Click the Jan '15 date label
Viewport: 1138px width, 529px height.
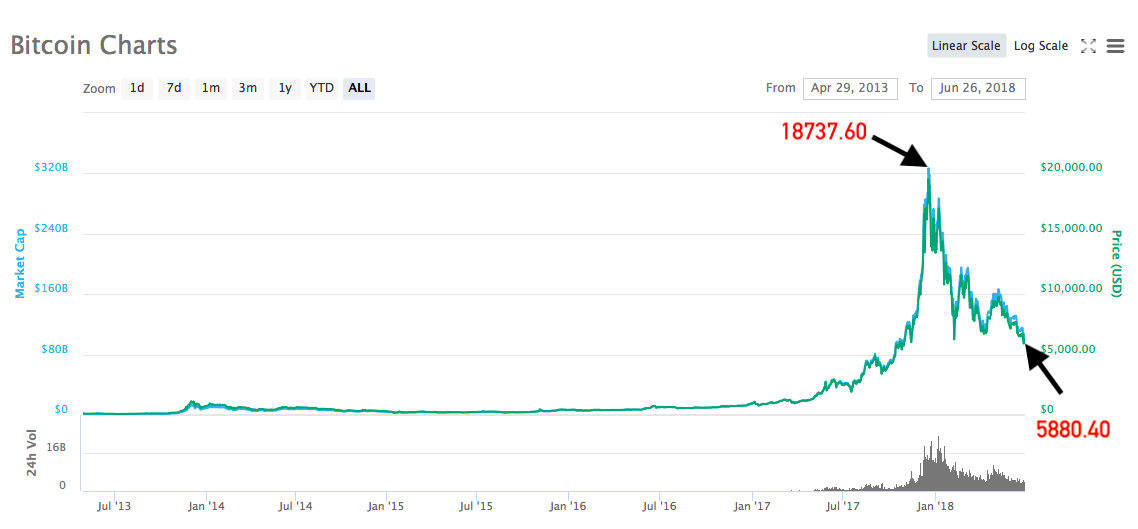[387, 505]
